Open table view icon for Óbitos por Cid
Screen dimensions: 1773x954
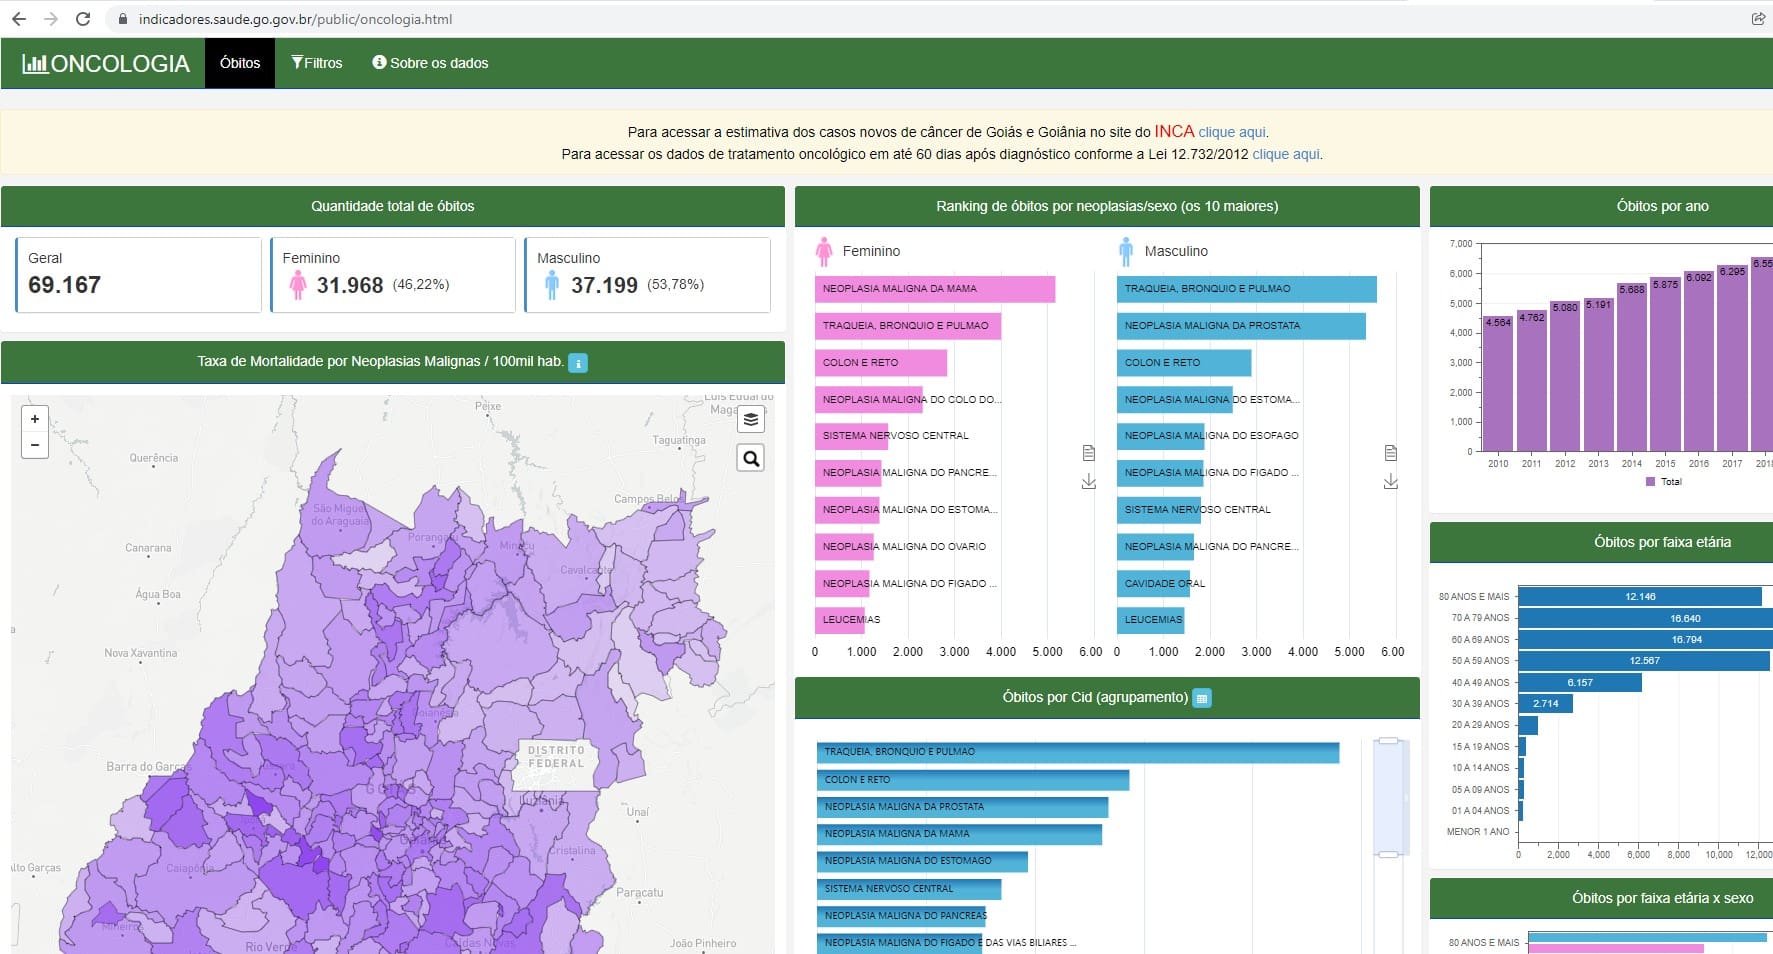click(x=1202, y=699)
